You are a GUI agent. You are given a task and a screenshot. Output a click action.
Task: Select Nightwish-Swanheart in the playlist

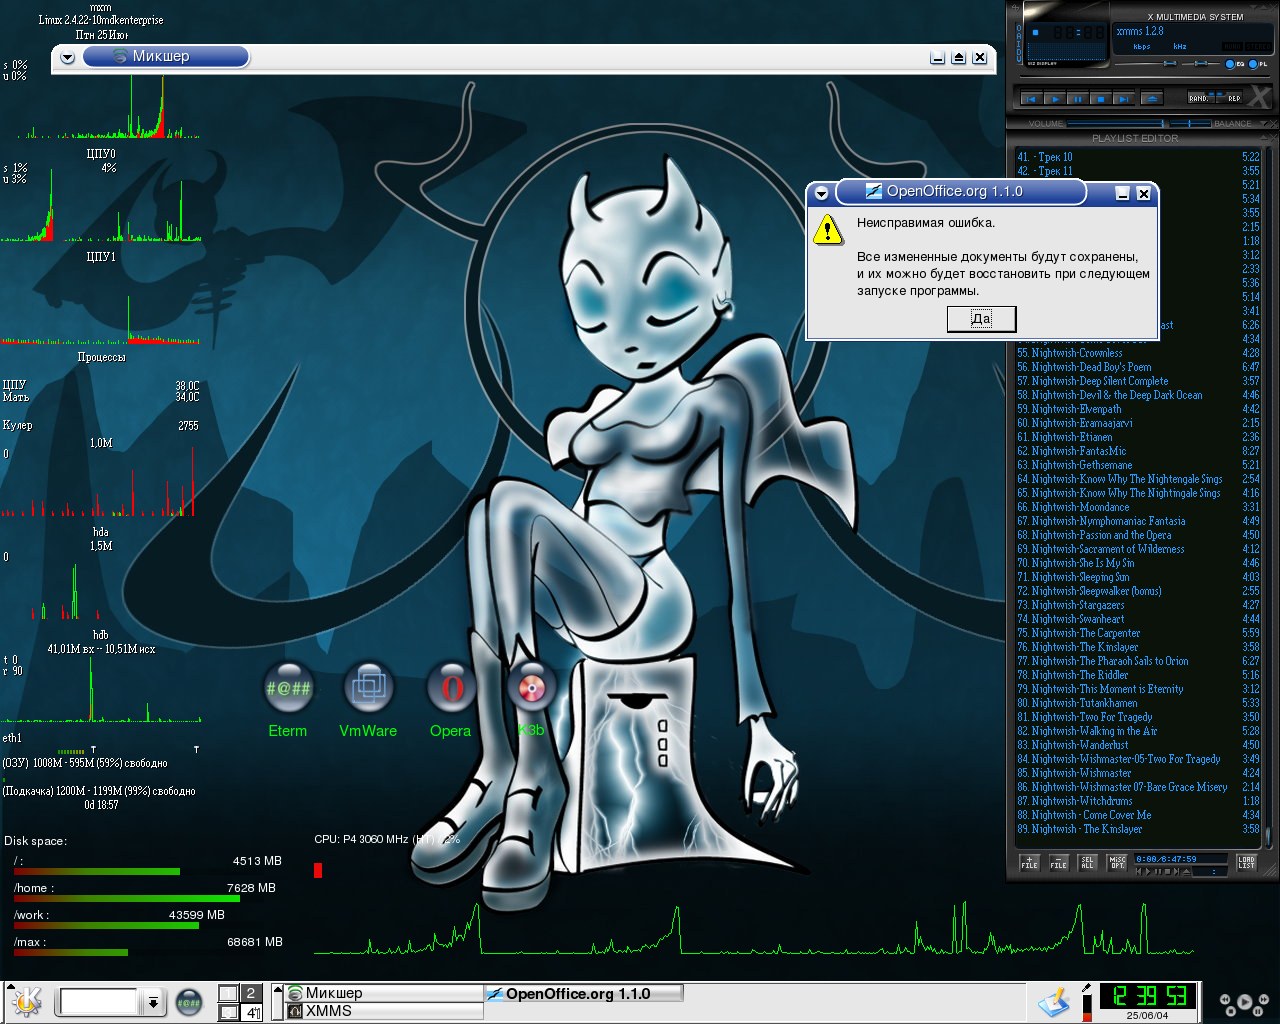pos(1138,619)
